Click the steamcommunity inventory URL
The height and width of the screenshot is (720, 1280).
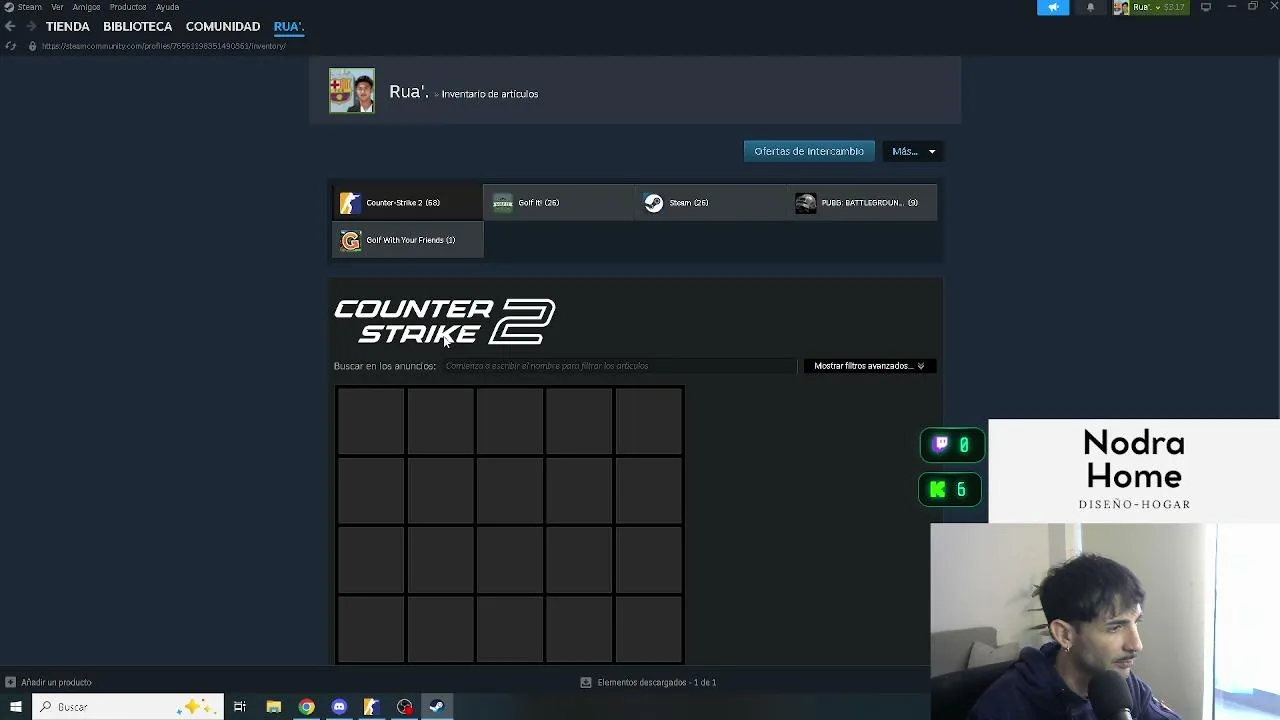[164, 46]
